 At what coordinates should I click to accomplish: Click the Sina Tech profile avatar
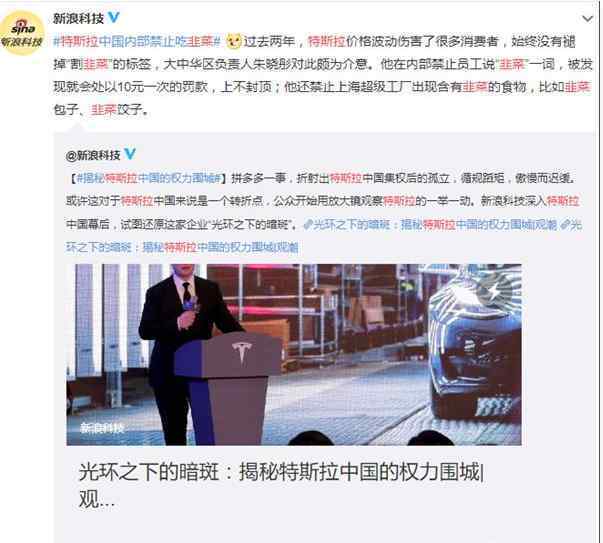pyautogui.click(x=22, y=33)
